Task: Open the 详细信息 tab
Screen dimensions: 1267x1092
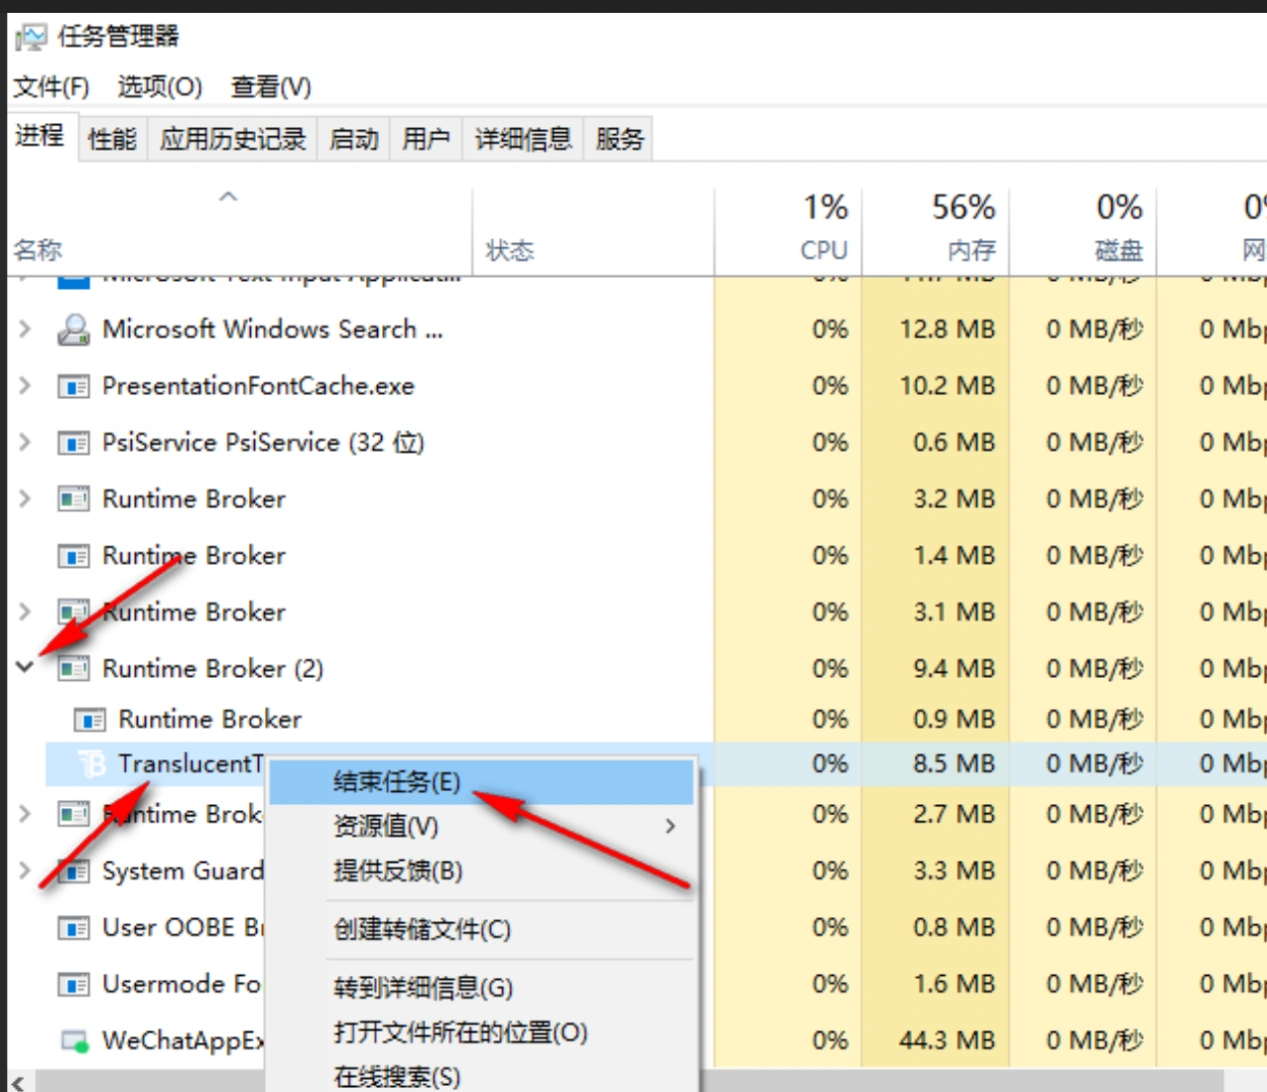Action: point(523,139)
